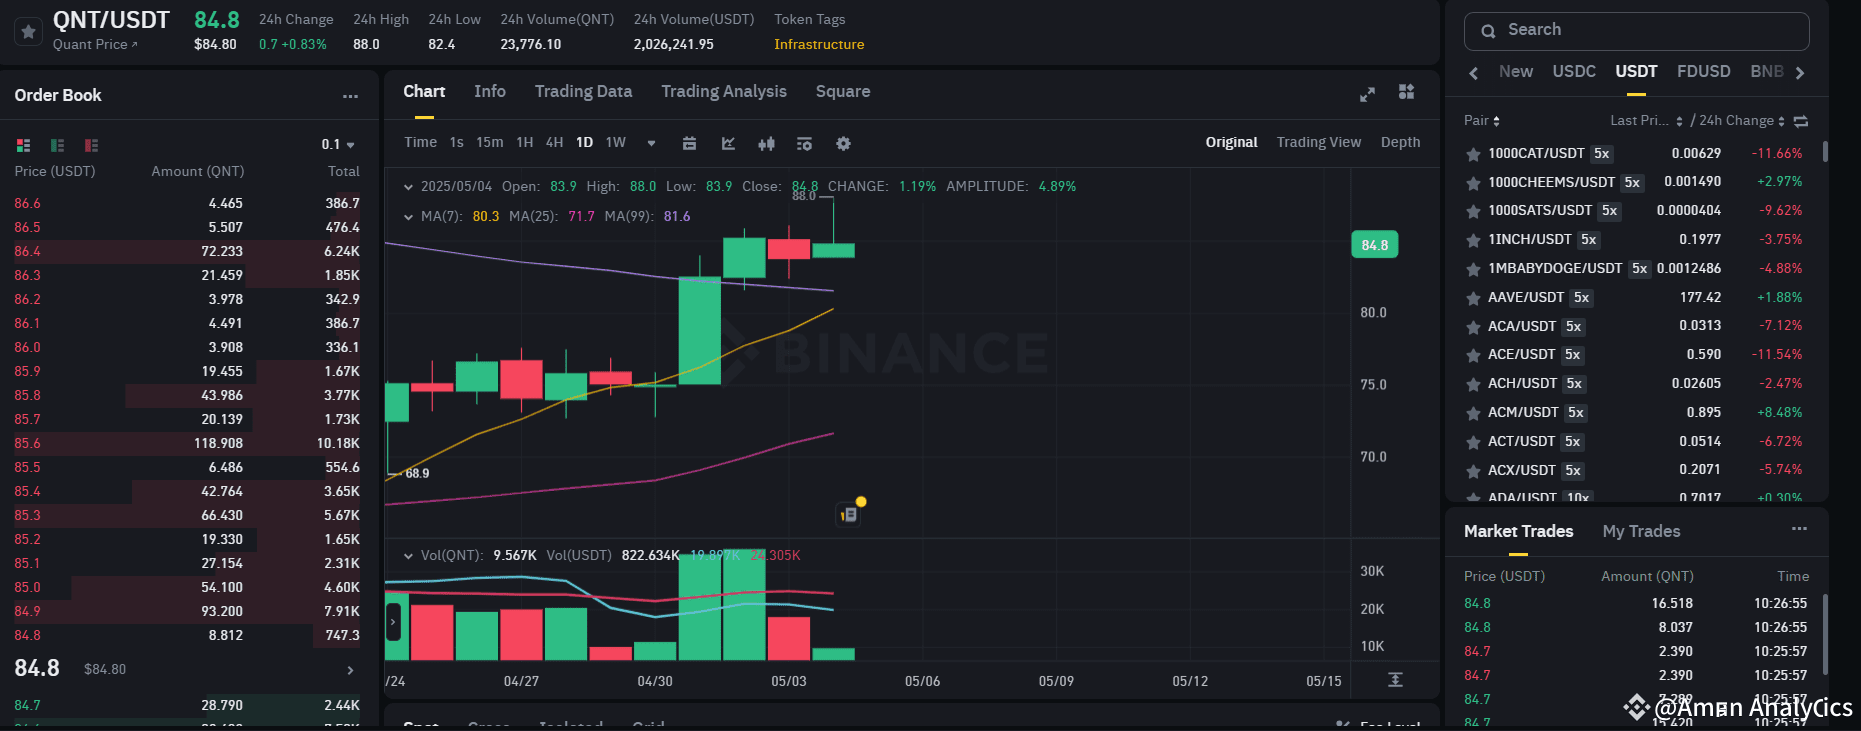Click the Infrastructure token tag

click(x=818, y=44)
